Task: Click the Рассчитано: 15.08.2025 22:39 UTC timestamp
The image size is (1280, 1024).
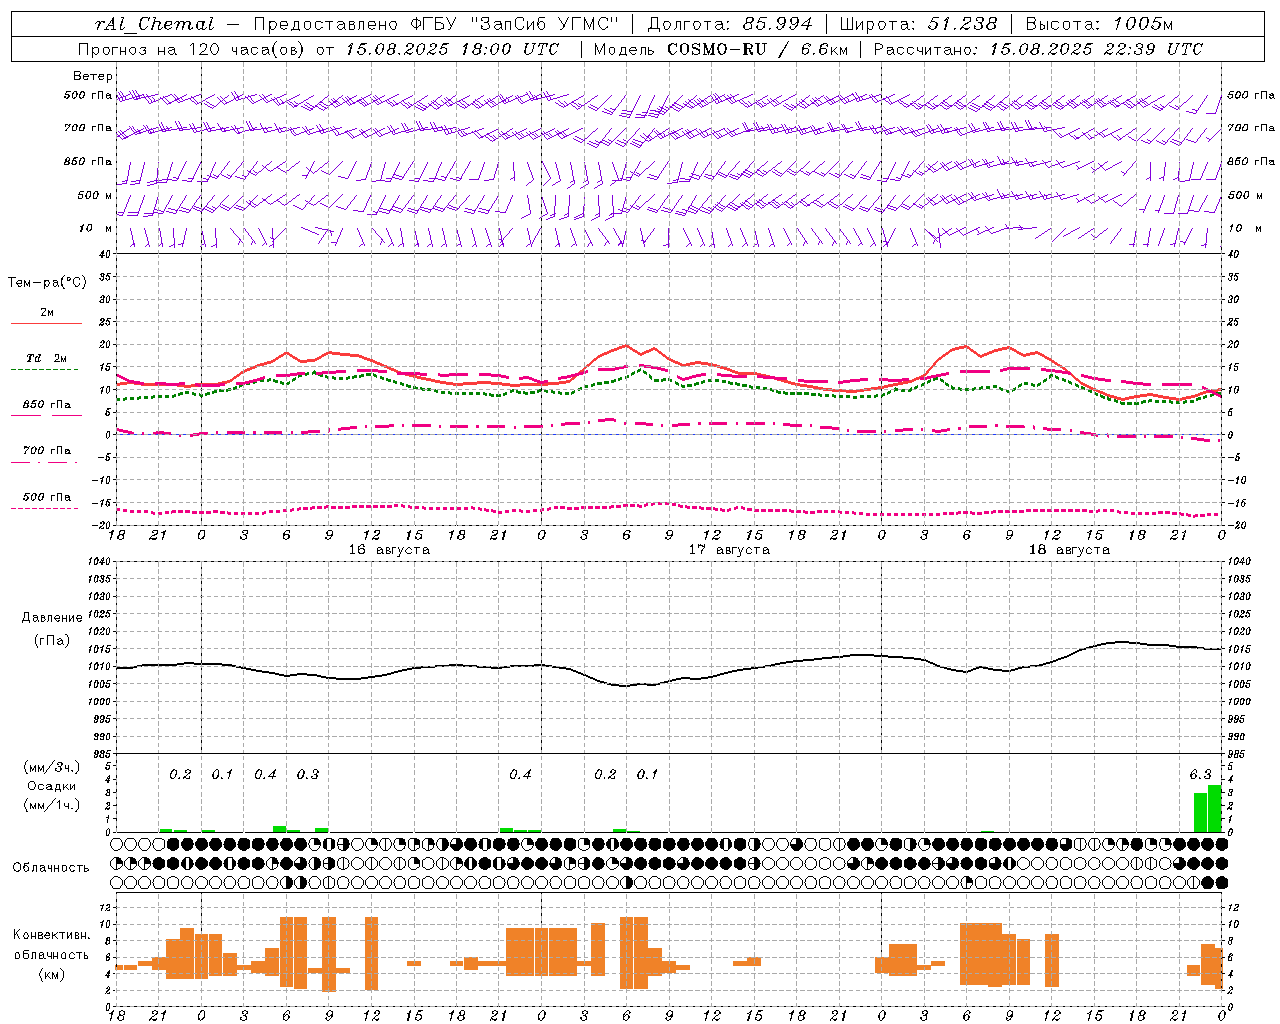Action: pos(1038,49)
